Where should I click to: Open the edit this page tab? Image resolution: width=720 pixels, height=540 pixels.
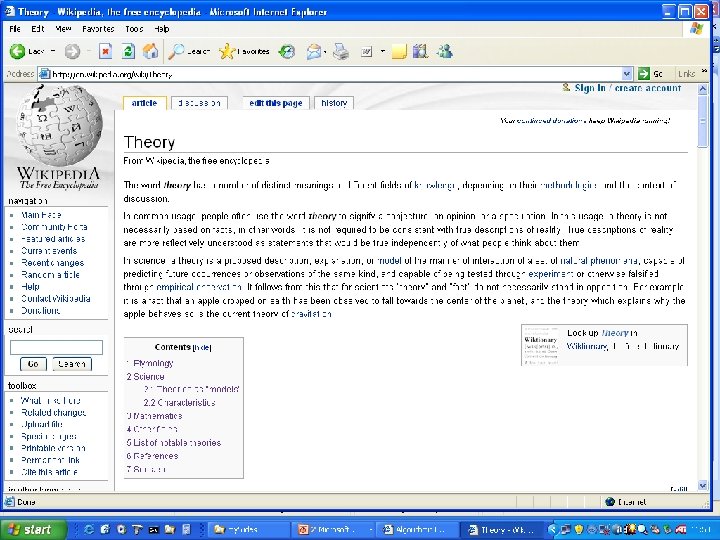coord(276,103)
